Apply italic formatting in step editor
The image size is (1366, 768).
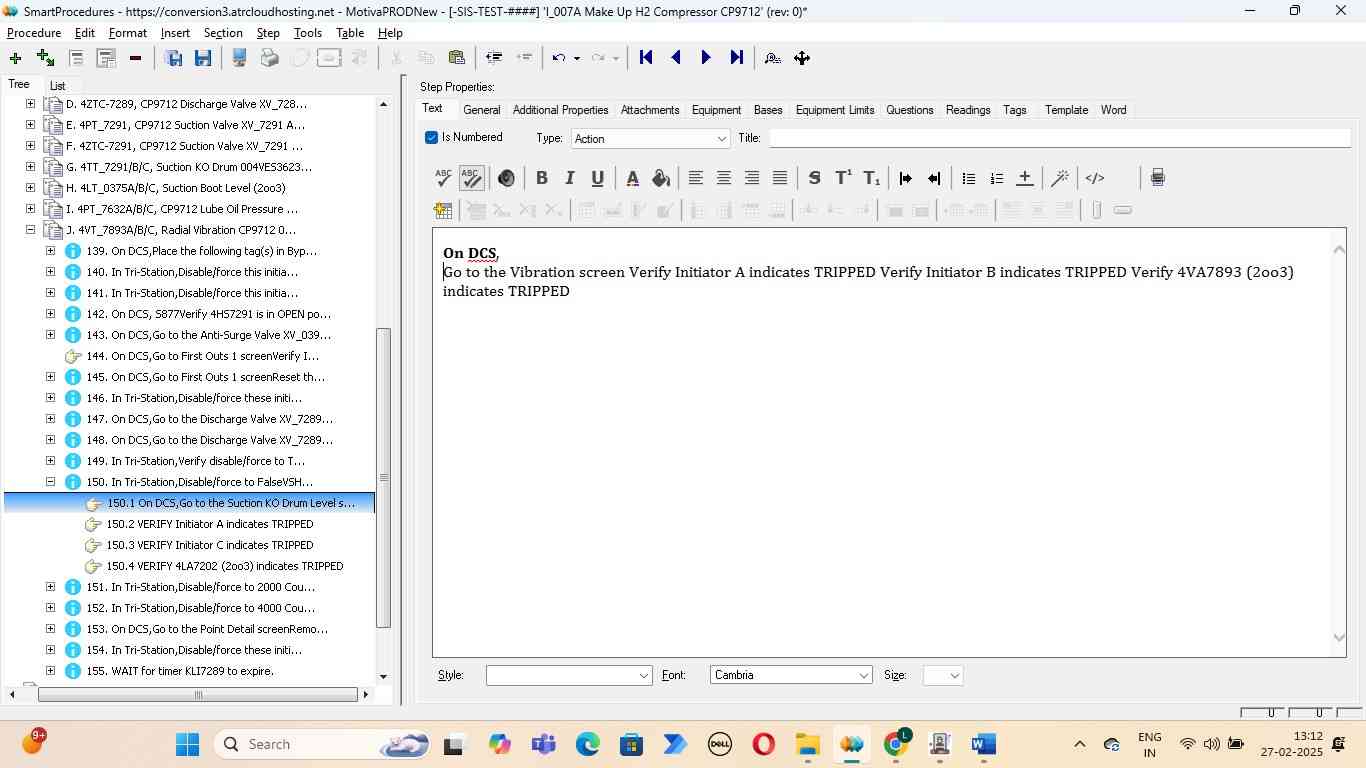click(569, 178)
